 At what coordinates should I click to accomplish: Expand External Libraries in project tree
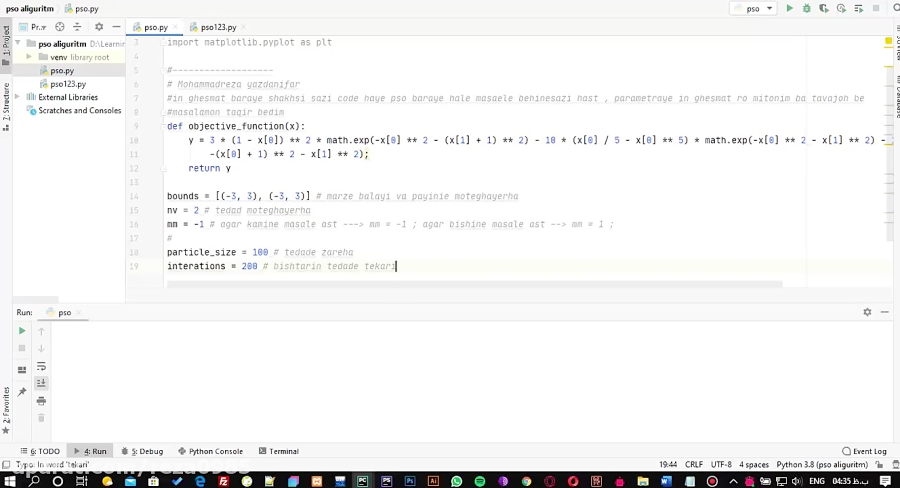(x=19, y=97)
